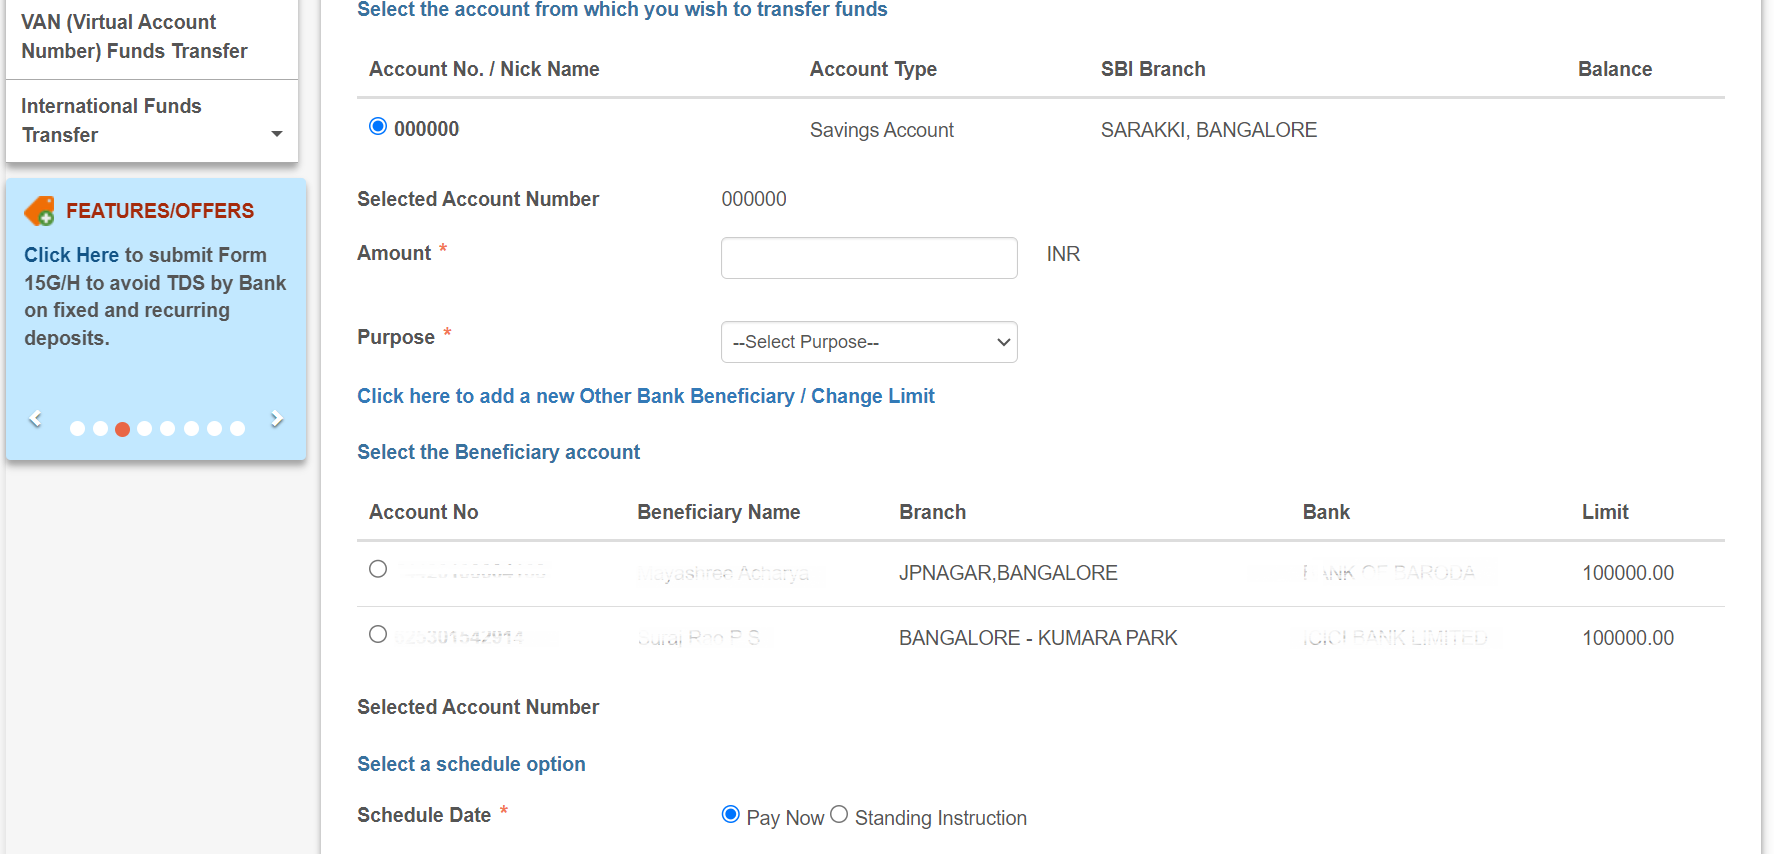The image size is (1774, 854).
Task: Click the first carousel navigation dot
Action: [x=77, y=428]
